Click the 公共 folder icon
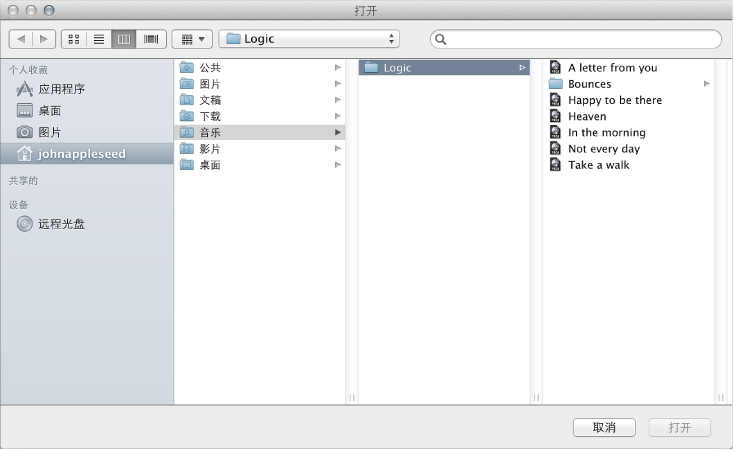Screen dimensions: 734x450 click(x=187, y=67)
